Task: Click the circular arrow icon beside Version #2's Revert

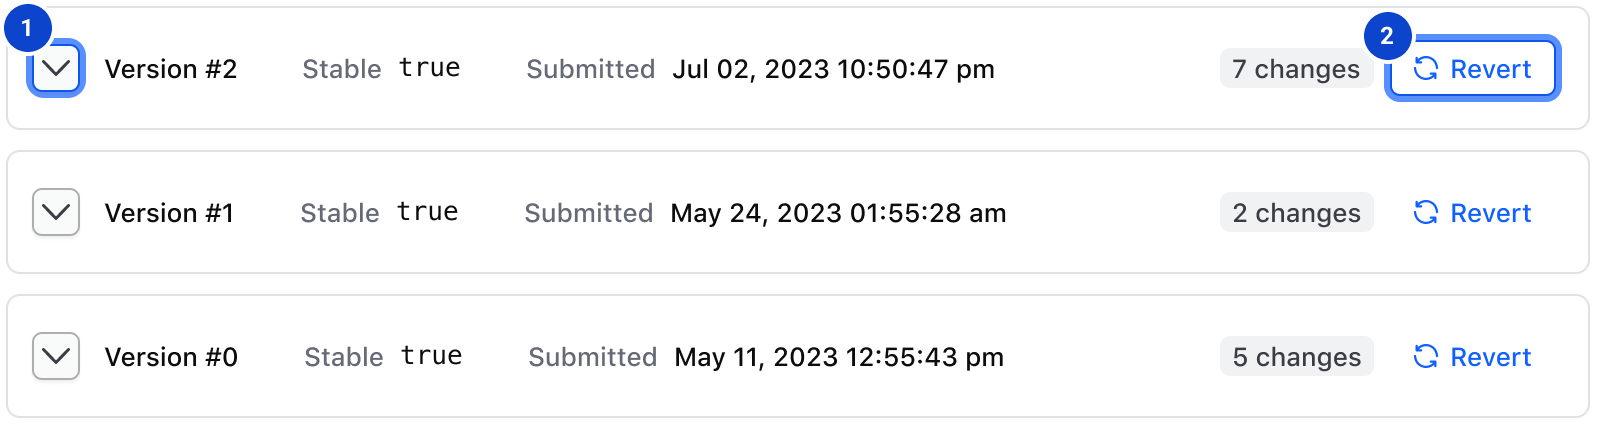Action: click(x=1426, y=69)
